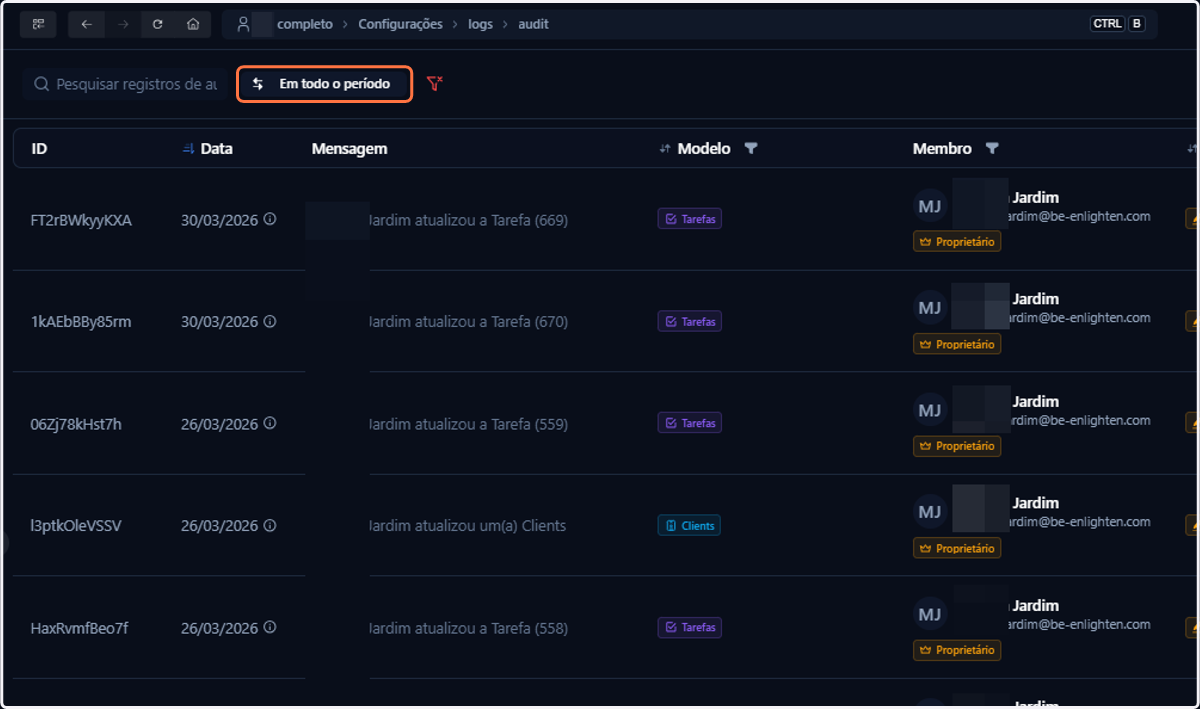Viewport: 1200px width, 709px height.
Task: Click the ID column header
Action: click(39, 149)
